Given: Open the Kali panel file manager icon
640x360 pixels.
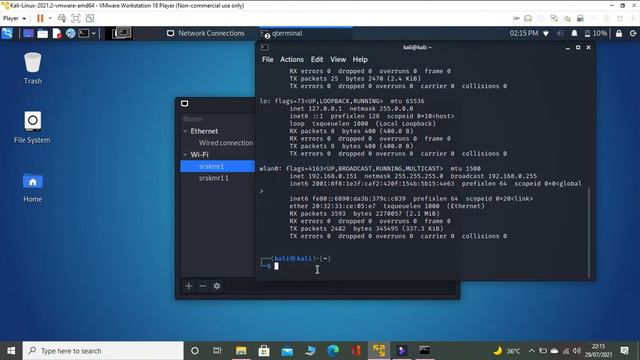Looking at the screenshot, I should click(42, 33).
